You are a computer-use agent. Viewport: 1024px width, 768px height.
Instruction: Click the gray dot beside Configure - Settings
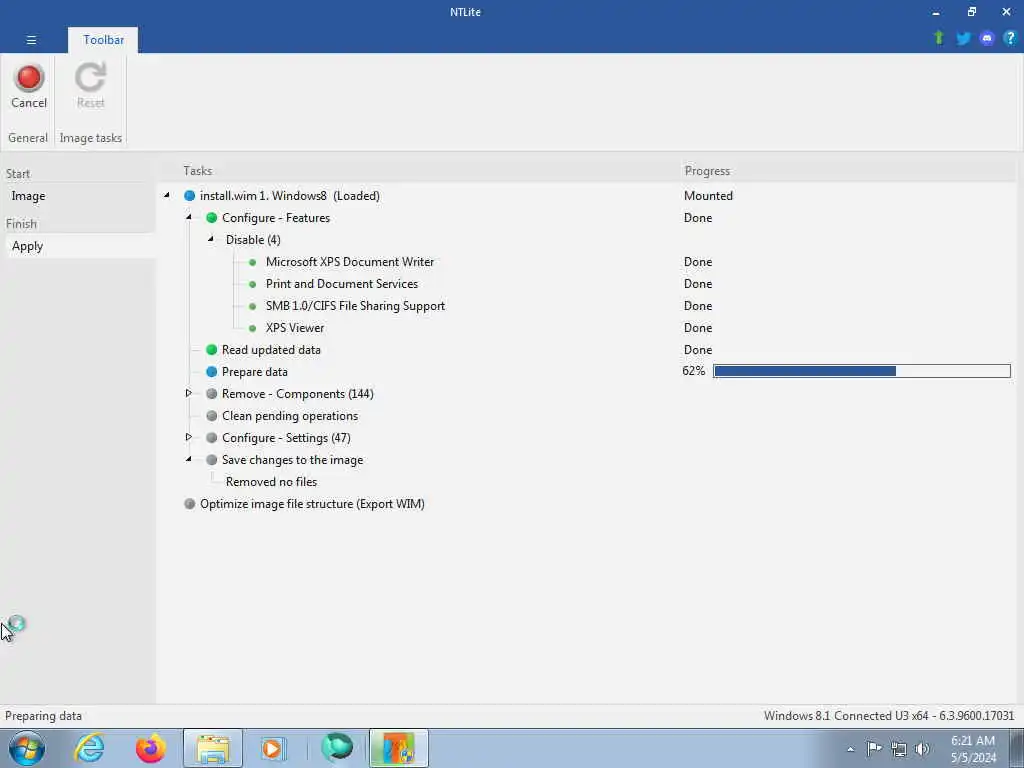click(212, 438)
